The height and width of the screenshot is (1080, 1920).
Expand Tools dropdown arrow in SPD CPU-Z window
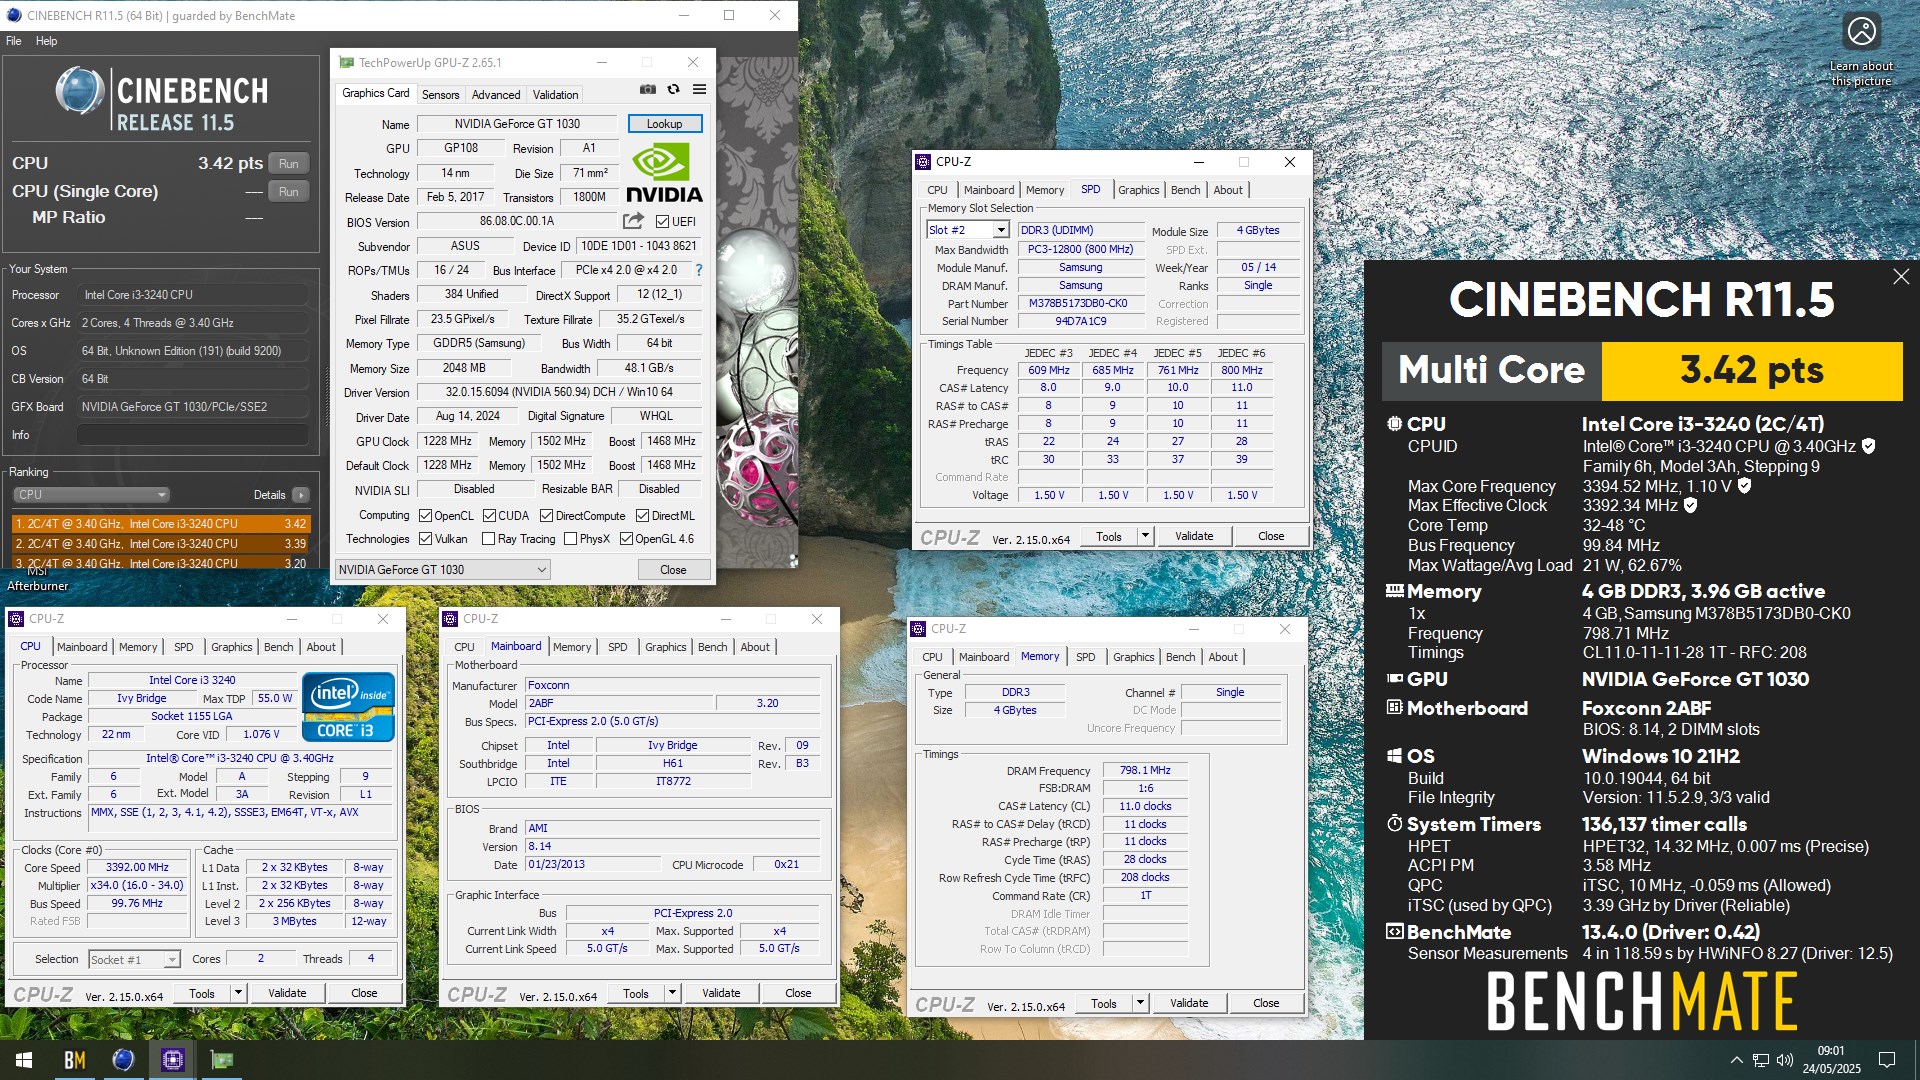point(1145,536)
